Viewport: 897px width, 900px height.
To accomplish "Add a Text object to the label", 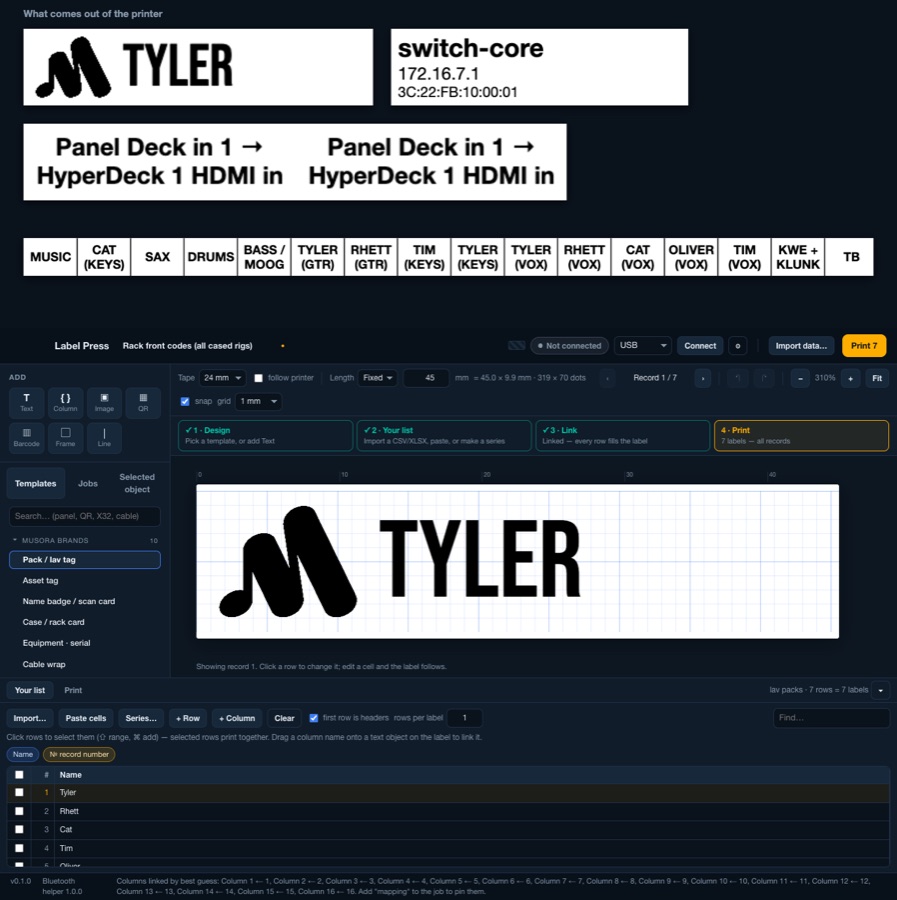I will tap(26, 402).
